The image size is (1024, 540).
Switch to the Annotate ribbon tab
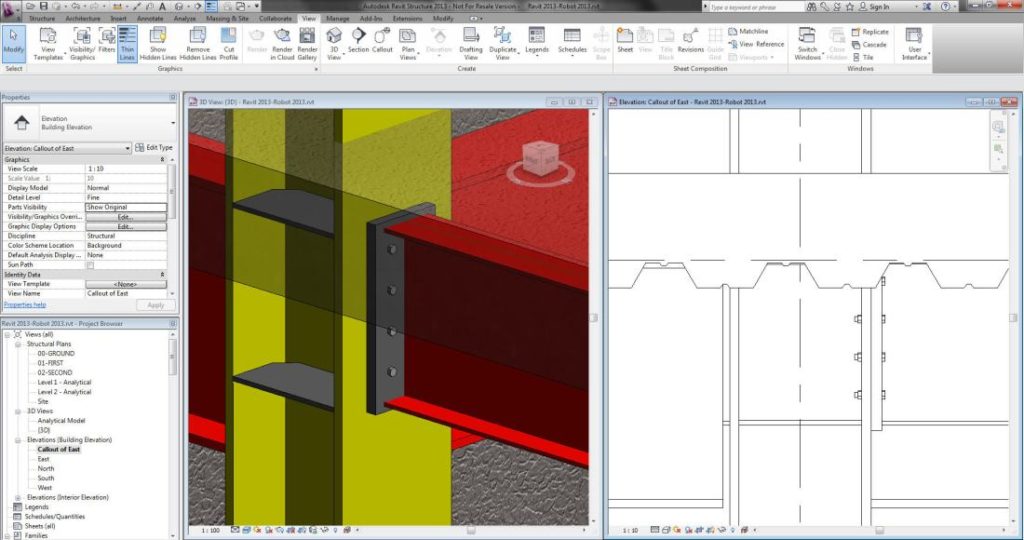click(148, 18)
